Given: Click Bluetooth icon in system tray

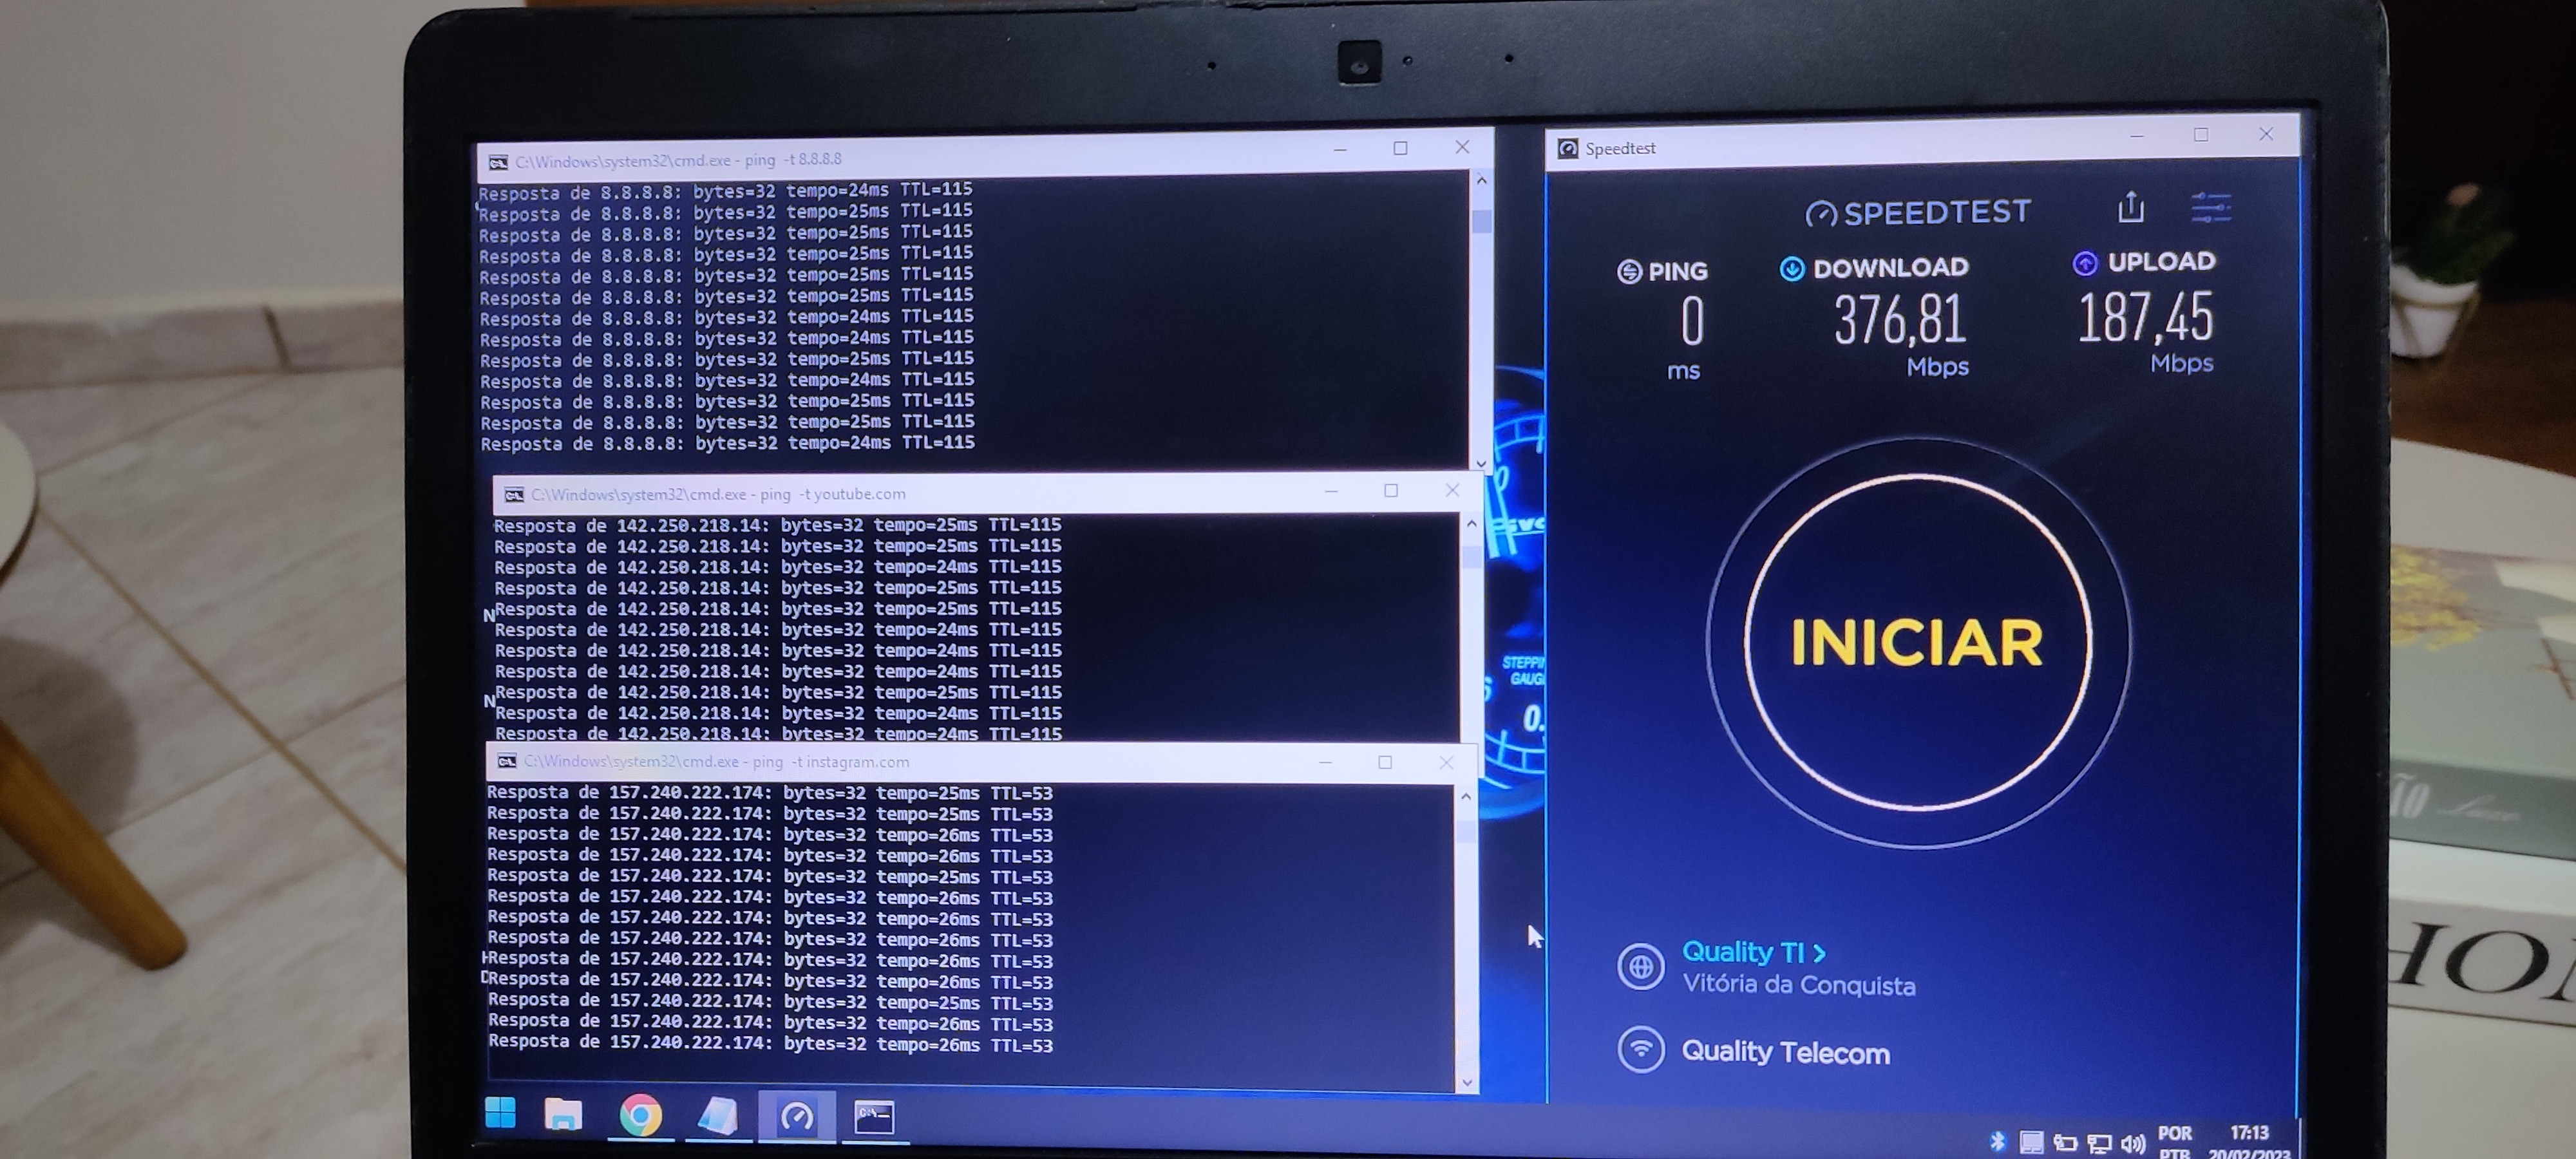Looking at the screenshot, I should point(1997,1141).
